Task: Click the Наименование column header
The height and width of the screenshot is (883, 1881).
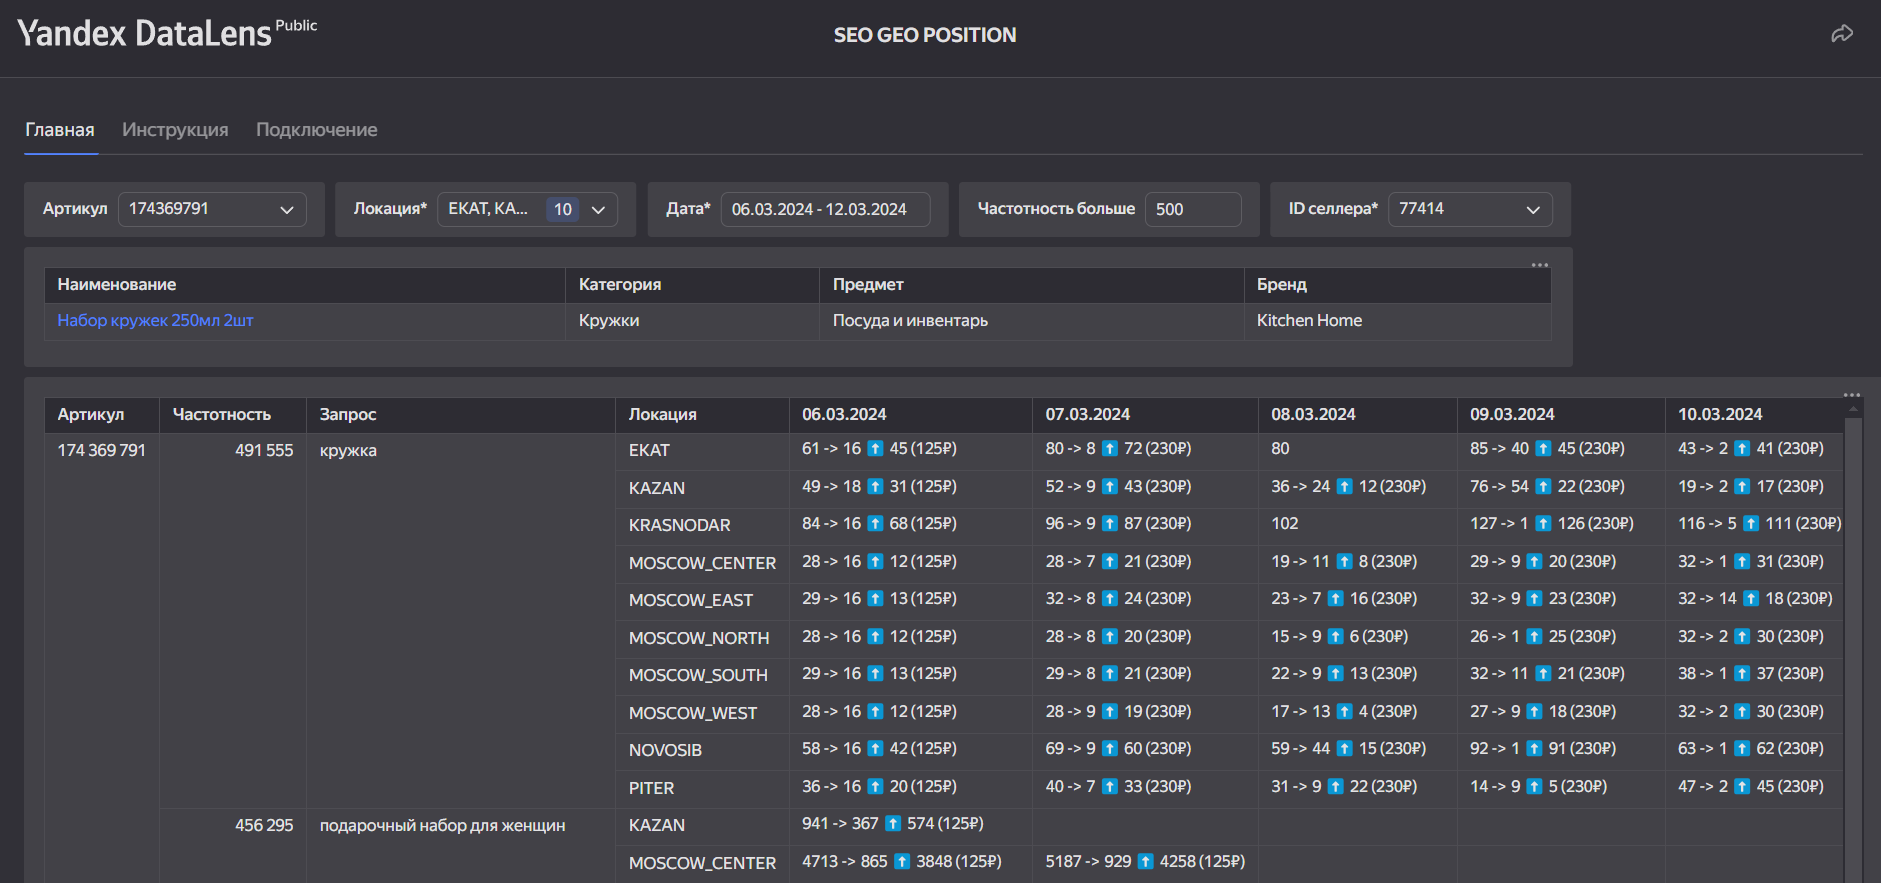Action: 305,285
